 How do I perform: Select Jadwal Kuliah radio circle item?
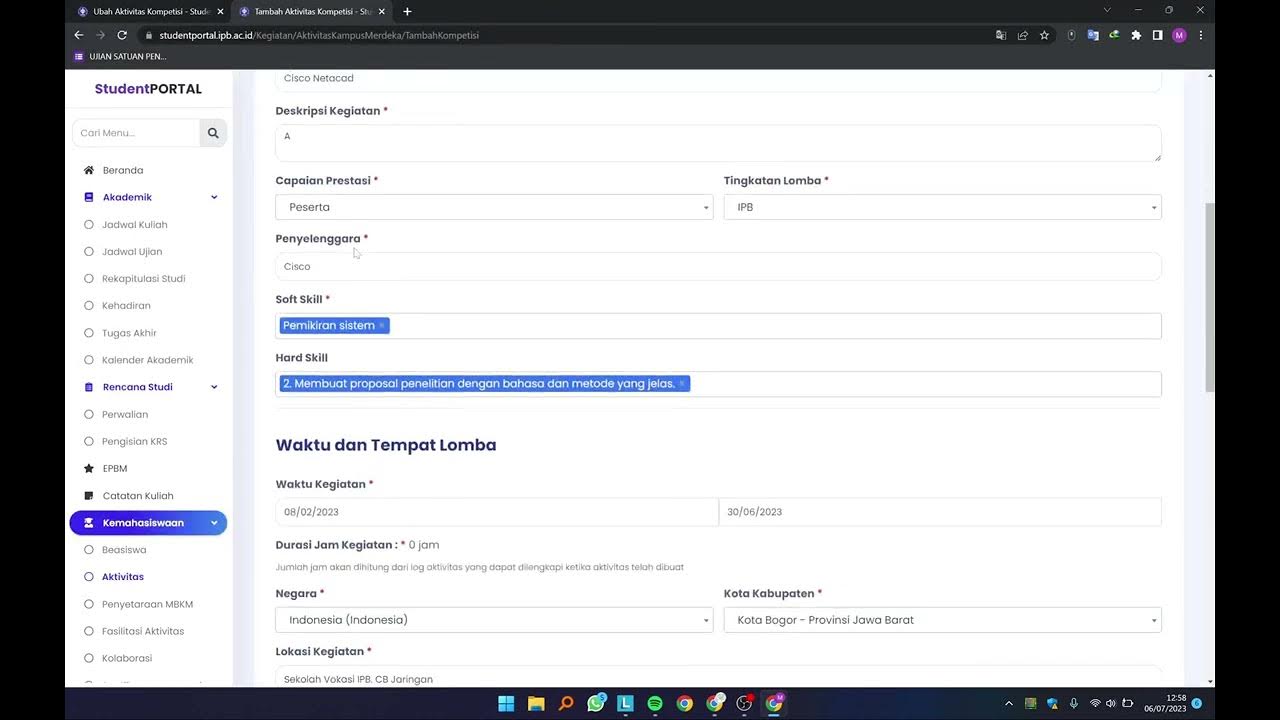[89, 225]
